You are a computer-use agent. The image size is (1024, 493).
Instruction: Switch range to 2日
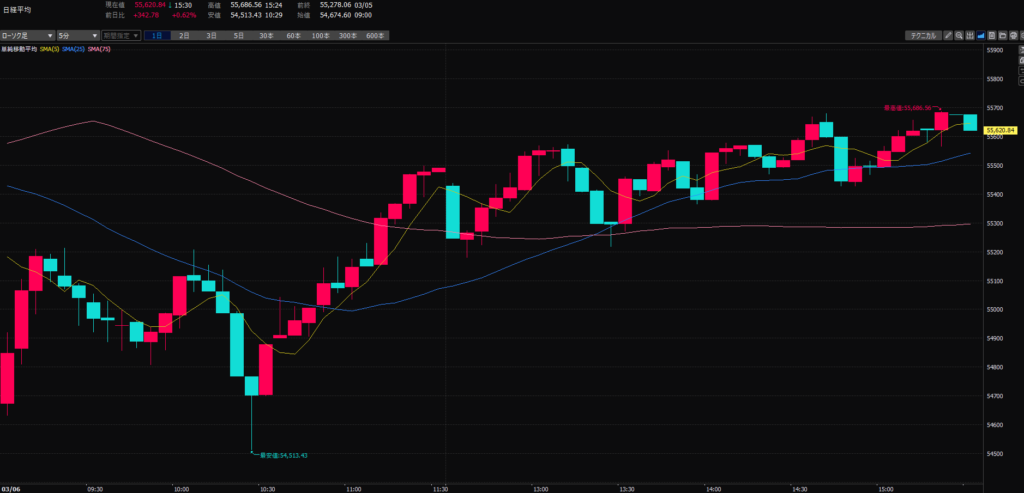point(184,35)
